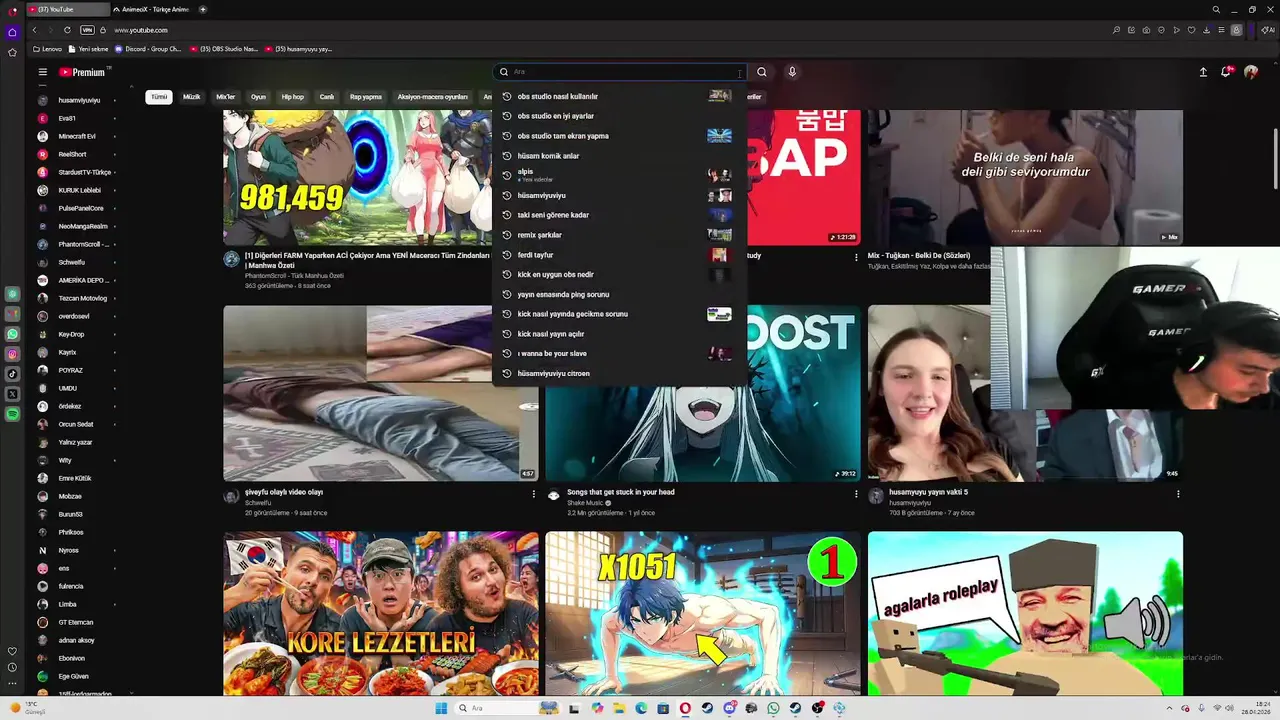Open the Lenovo bookmarks folder
This screenshot has width=1280, height=720.
pyautogui.click(x=47, y=49)
